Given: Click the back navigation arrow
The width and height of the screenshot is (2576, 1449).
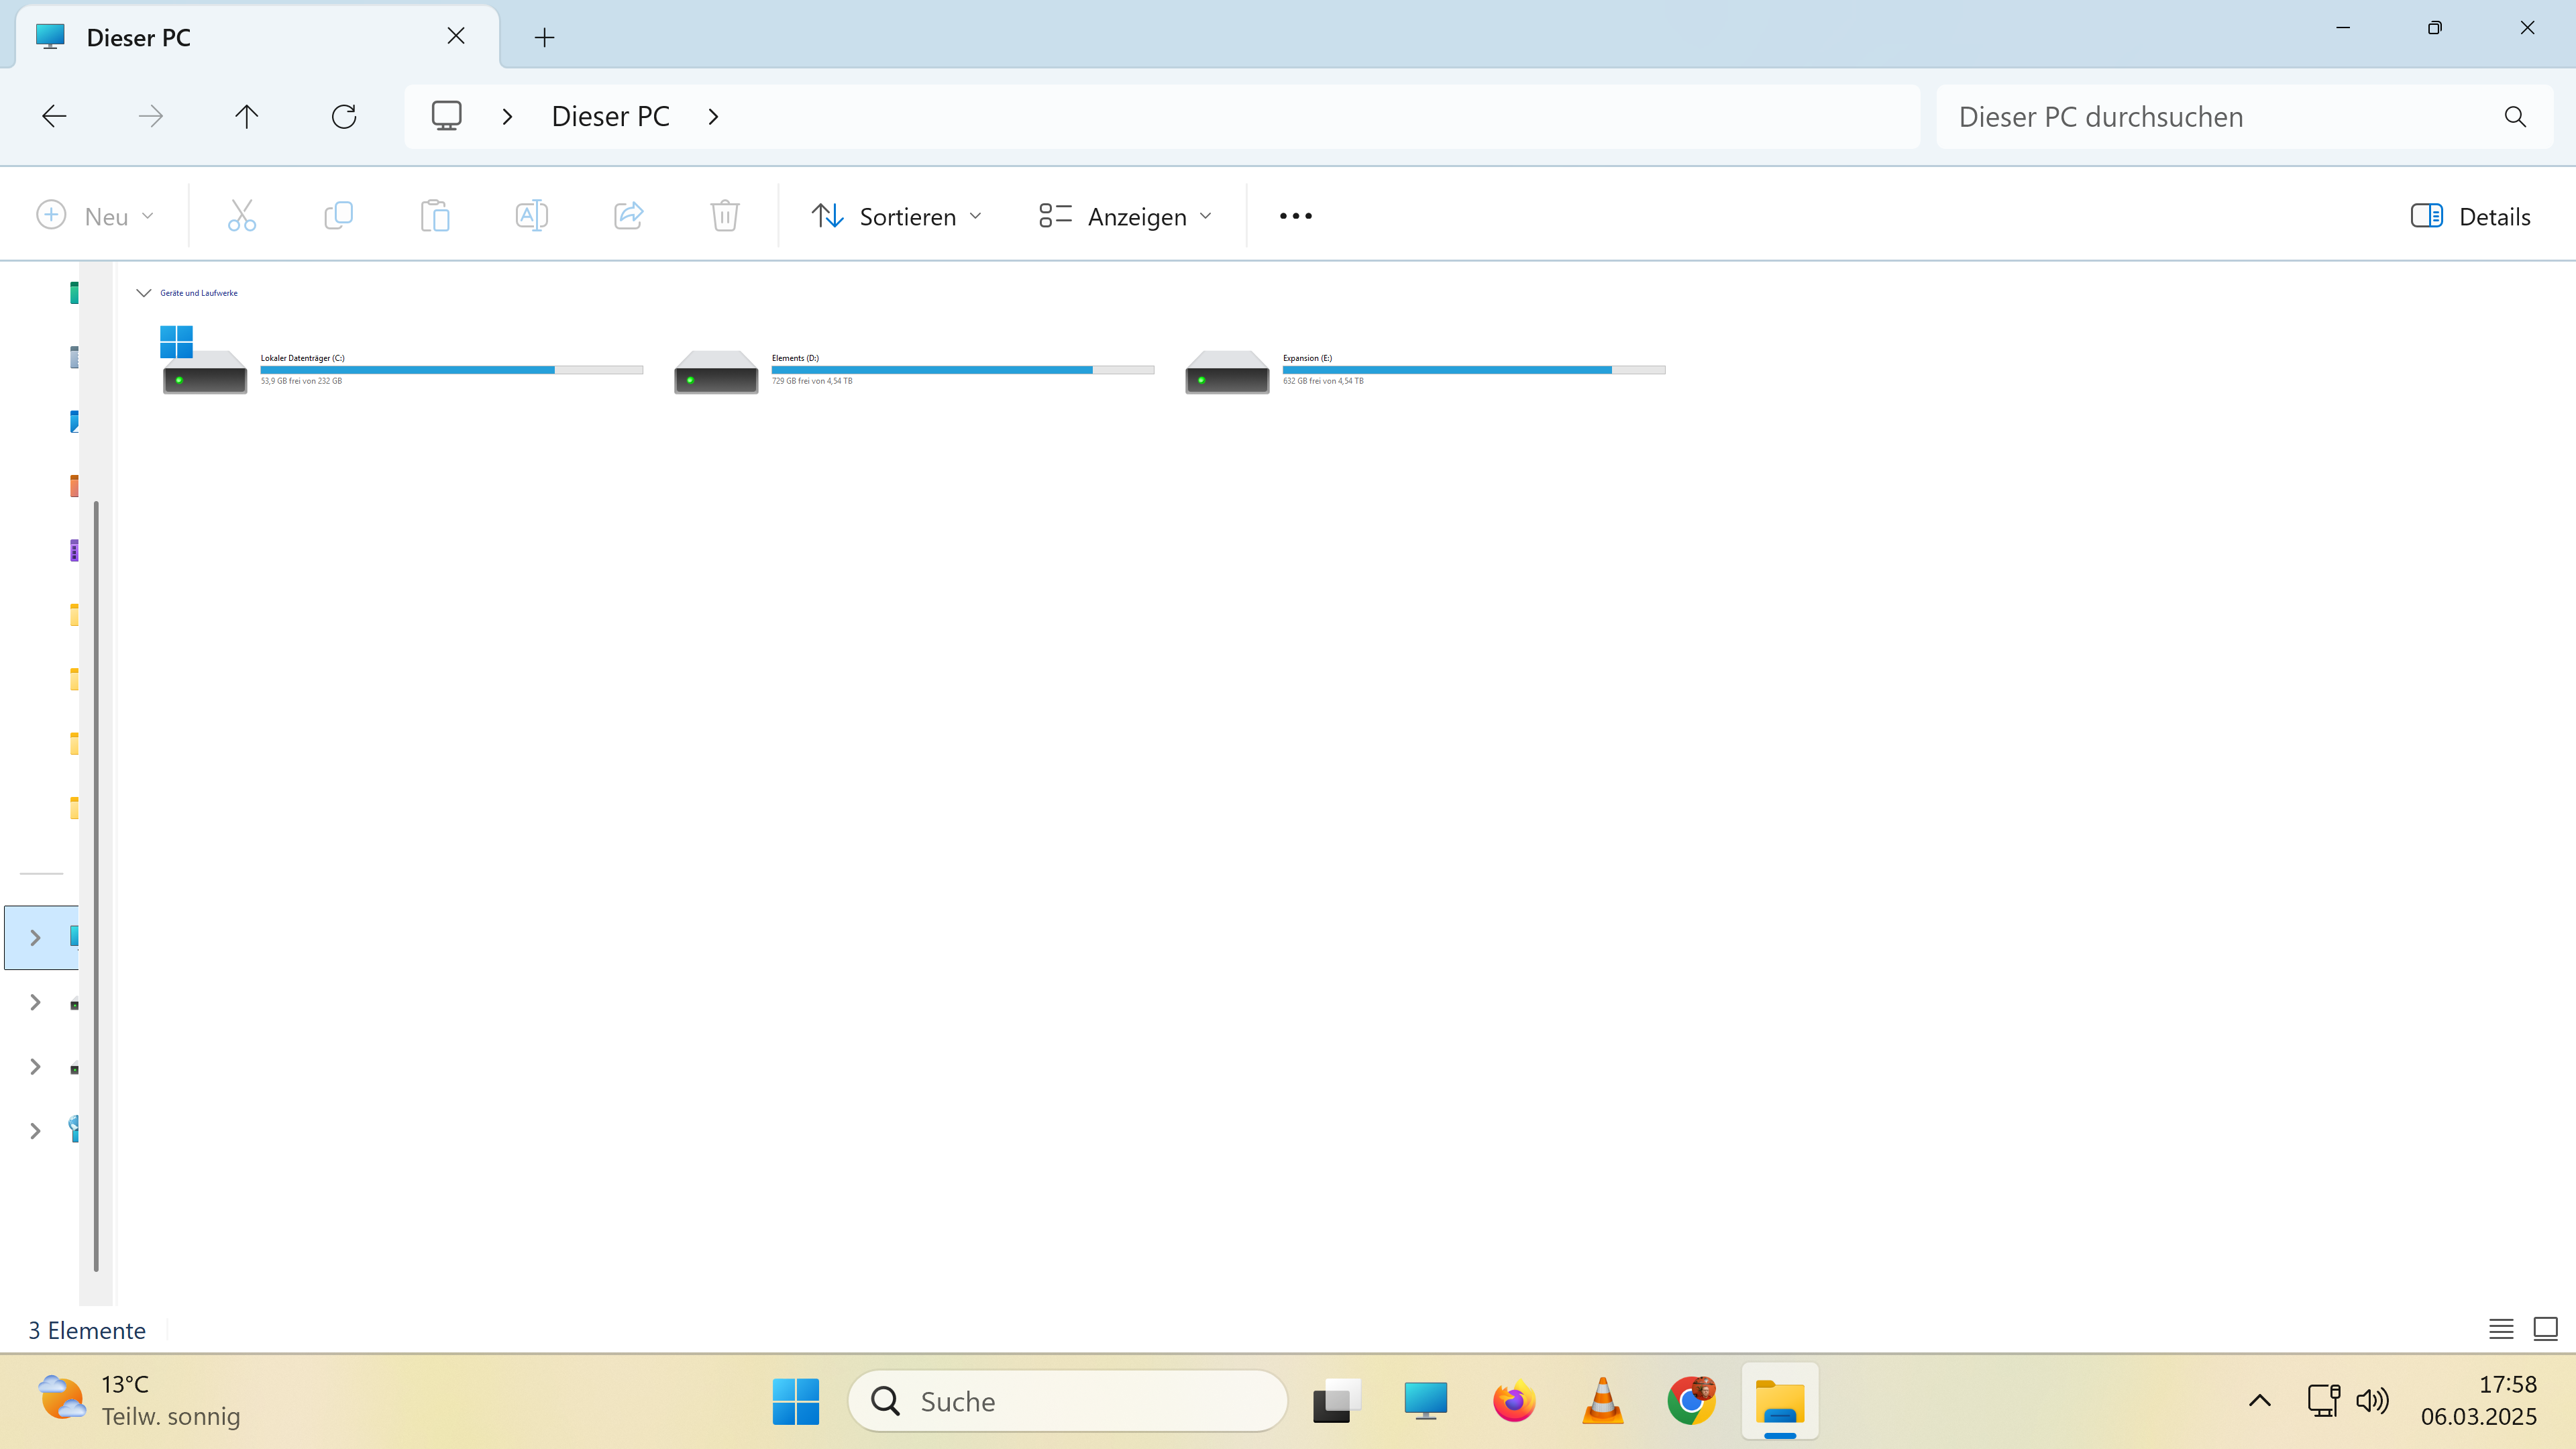Looking at the screenshot, I should [54, 117].
